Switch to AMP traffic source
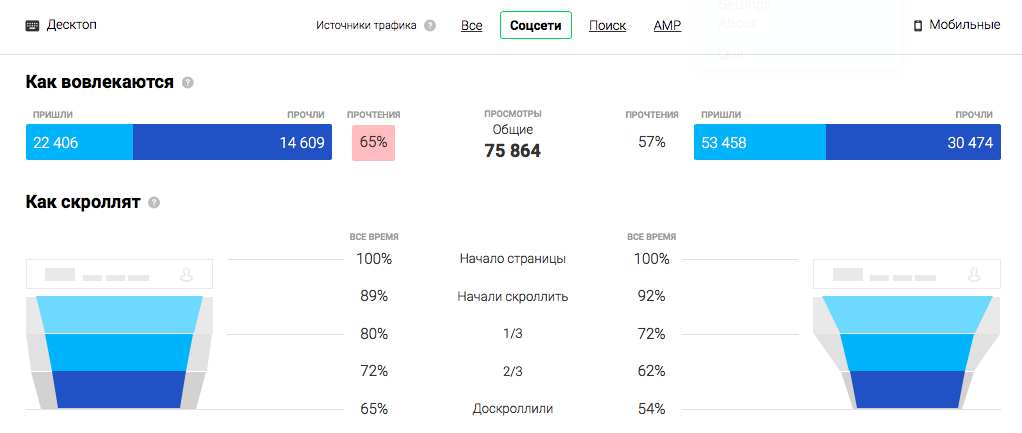1022x433 pixels. pos(667,25)
